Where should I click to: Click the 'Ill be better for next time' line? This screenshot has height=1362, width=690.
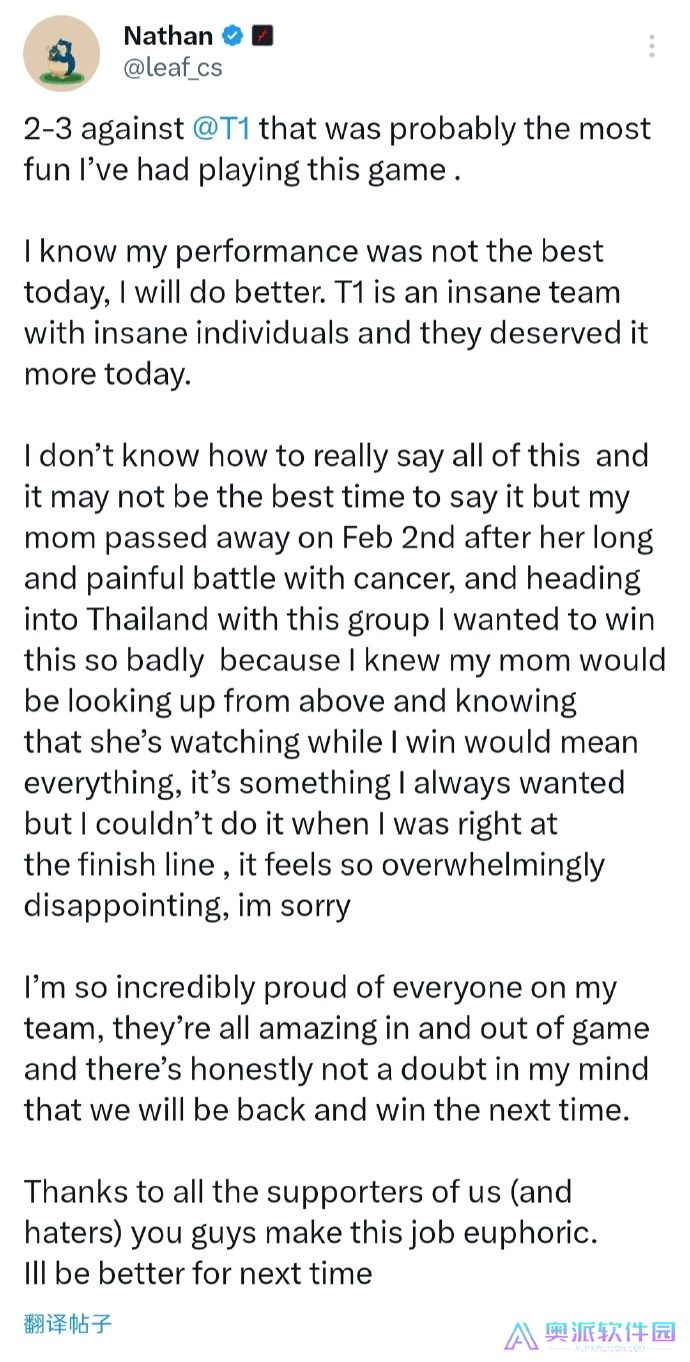[198, 1273]
